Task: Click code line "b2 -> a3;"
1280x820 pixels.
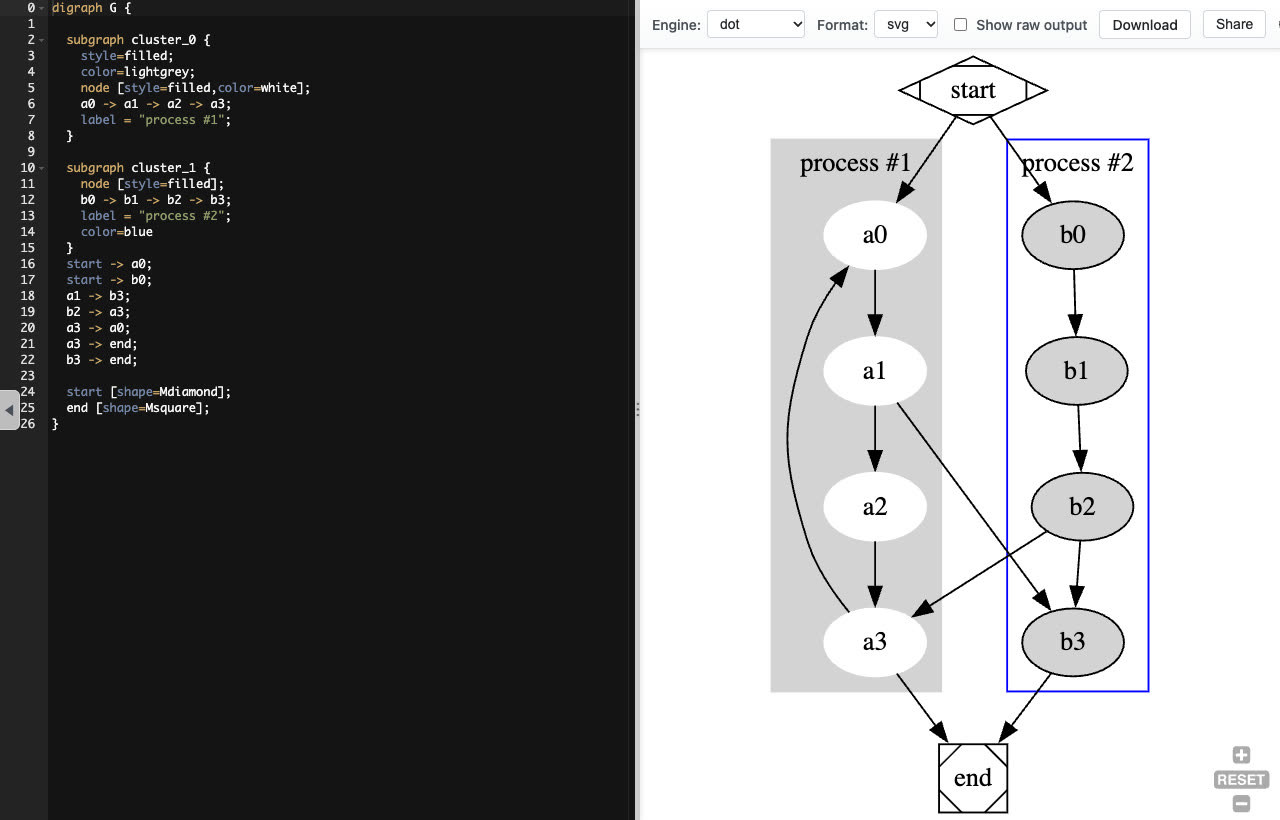Action: pos(99,312)
